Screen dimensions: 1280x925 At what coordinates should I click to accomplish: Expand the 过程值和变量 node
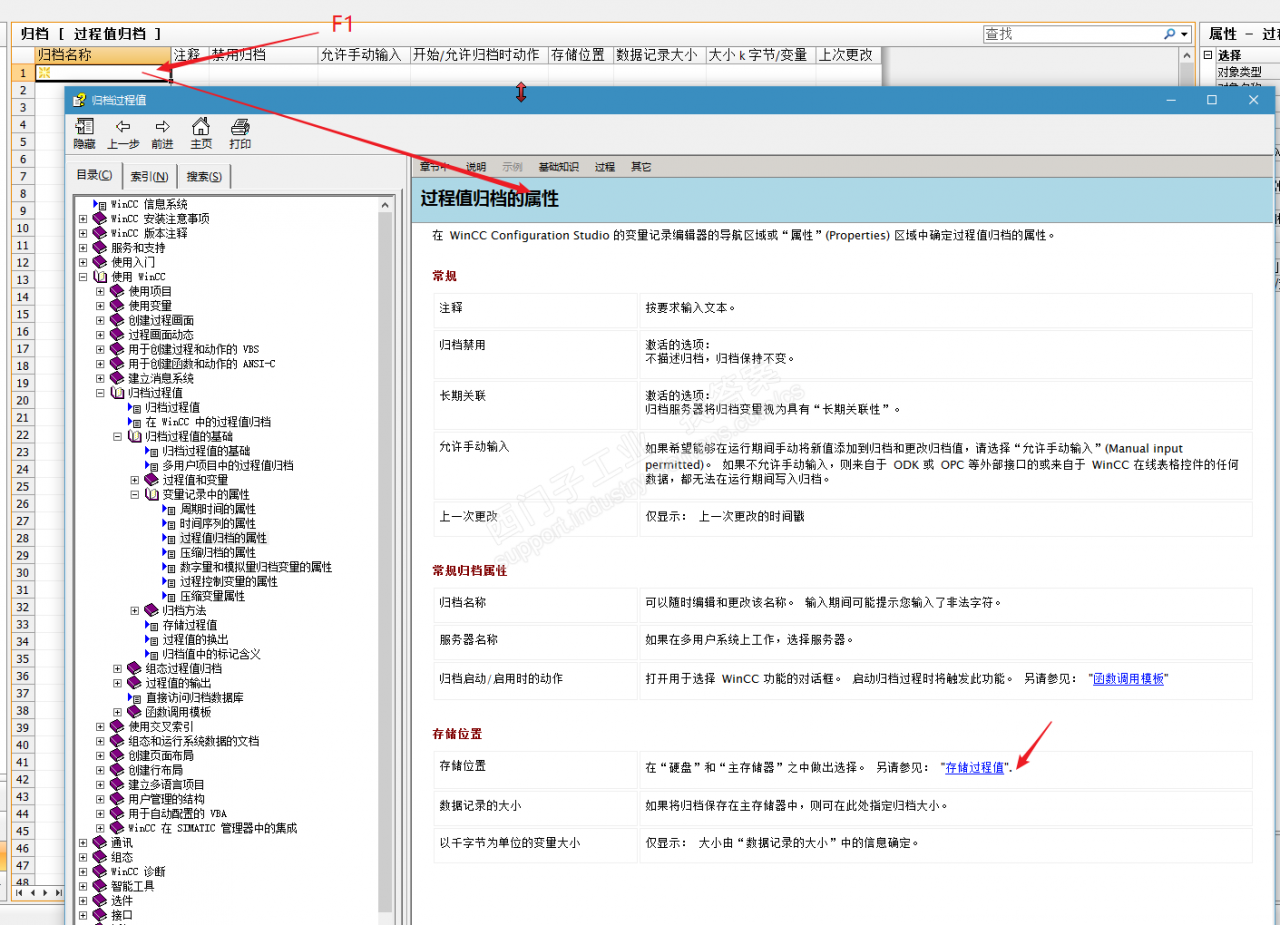(x=135, y=480)
